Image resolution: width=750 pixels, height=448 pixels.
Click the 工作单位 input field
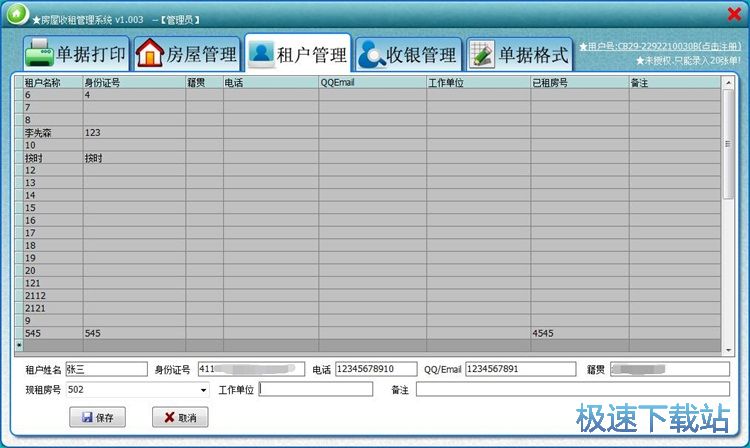point(316,389)
